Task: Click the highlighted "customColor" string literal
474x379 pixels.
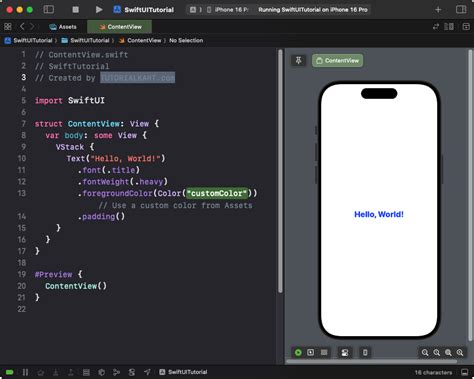Action: click(217, 193)
